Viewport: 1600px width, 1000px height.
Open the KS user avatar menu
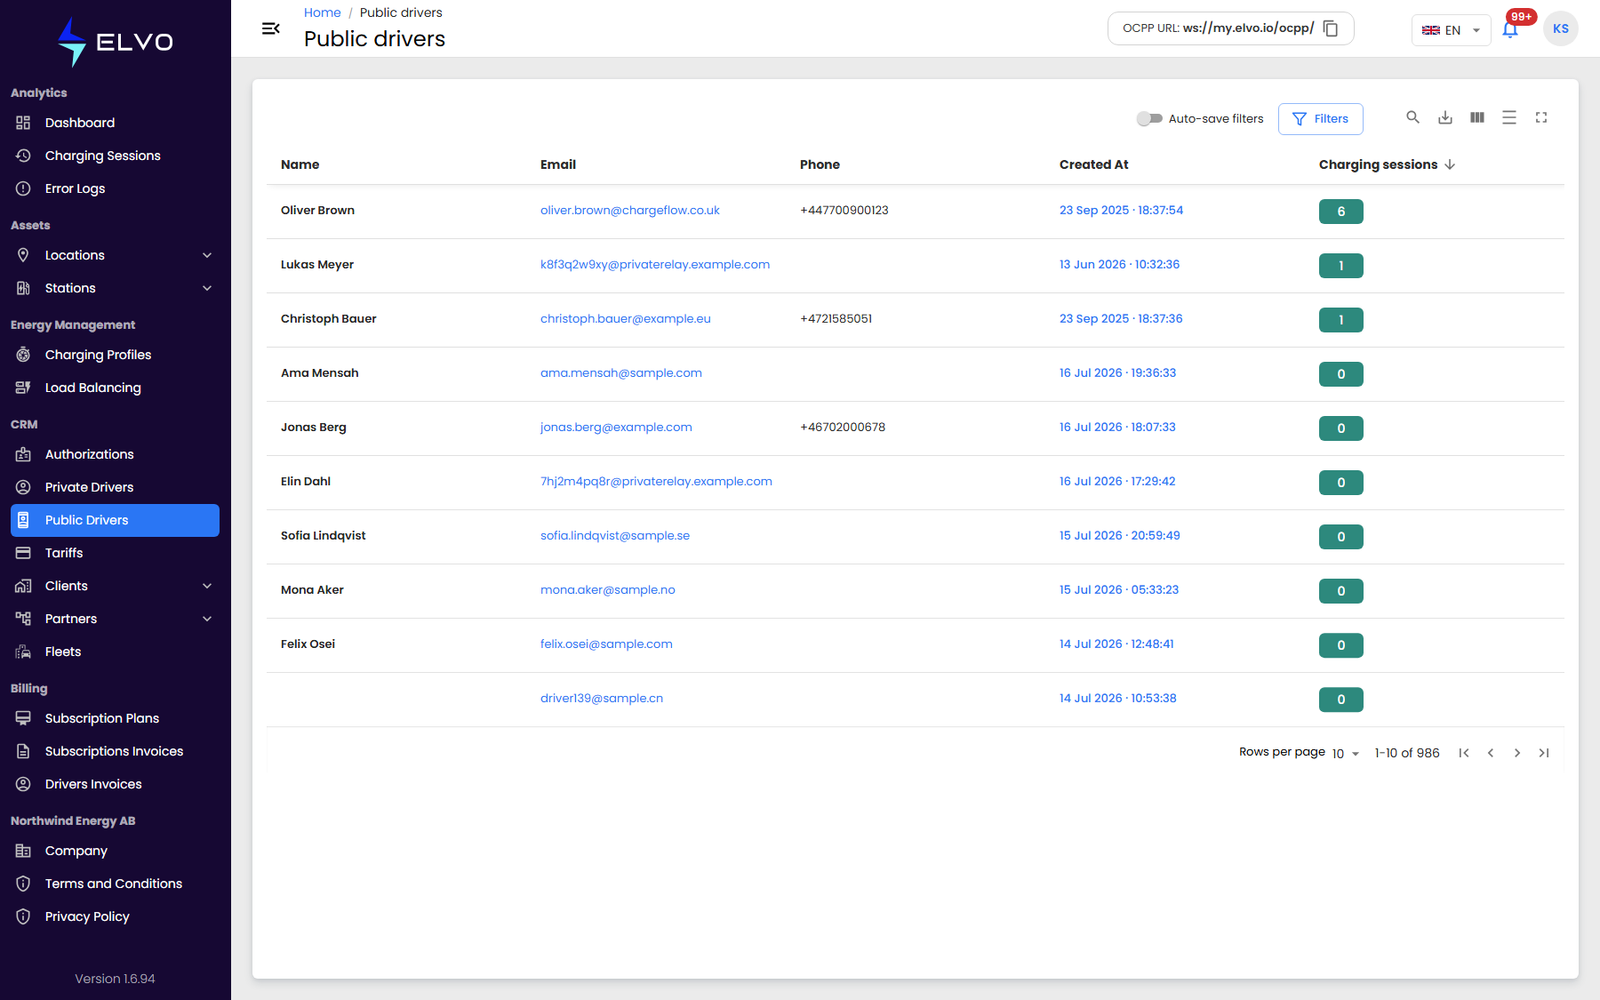1560,29
